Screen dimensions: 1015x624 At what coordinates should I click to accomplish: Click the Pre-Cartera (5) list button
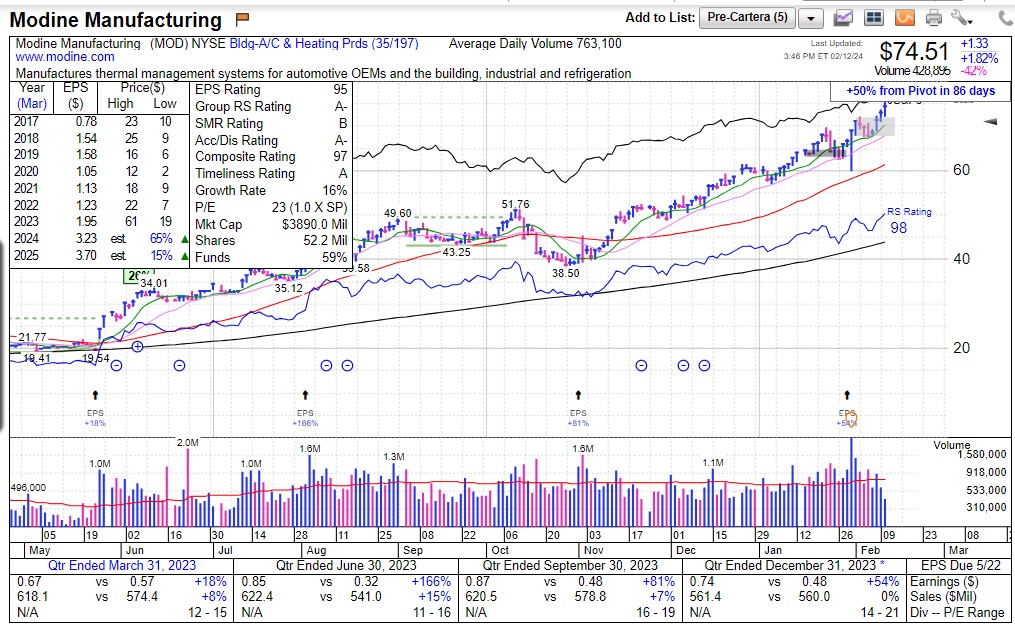tap(748, 17)
